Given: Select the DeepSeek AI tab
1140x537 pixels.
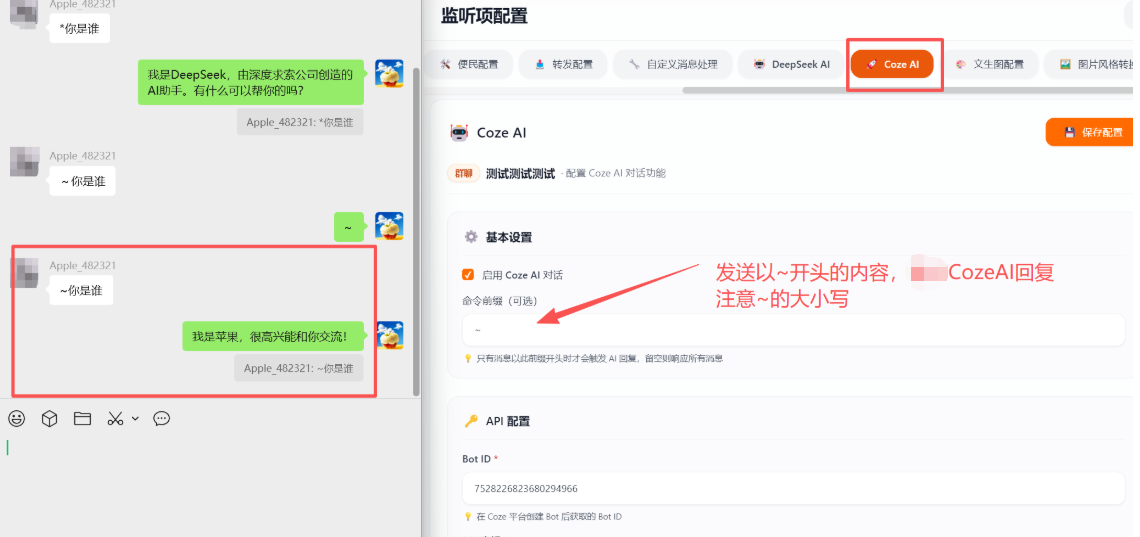Looking at the screenshot, I should (x=790, y=65).
